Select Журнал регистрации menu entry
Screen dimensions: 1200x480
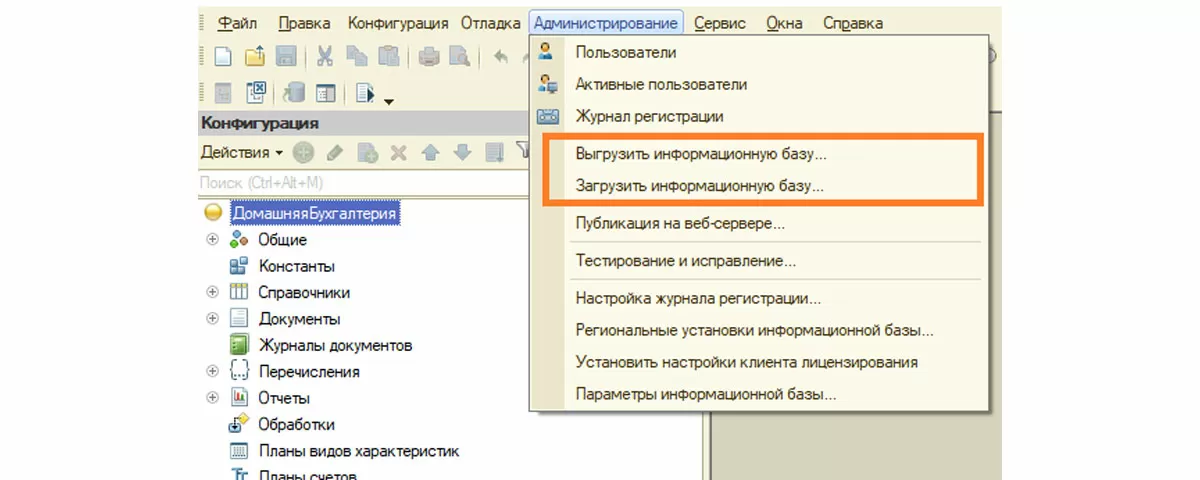tap(760, 116)
